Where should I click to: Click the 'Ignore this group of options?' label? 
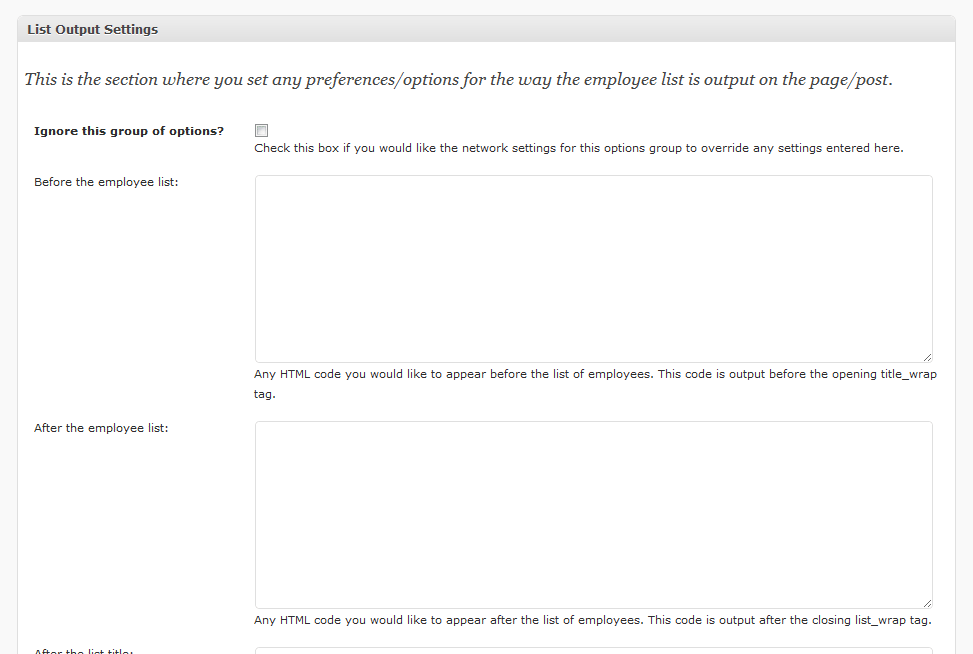(129, 131)
